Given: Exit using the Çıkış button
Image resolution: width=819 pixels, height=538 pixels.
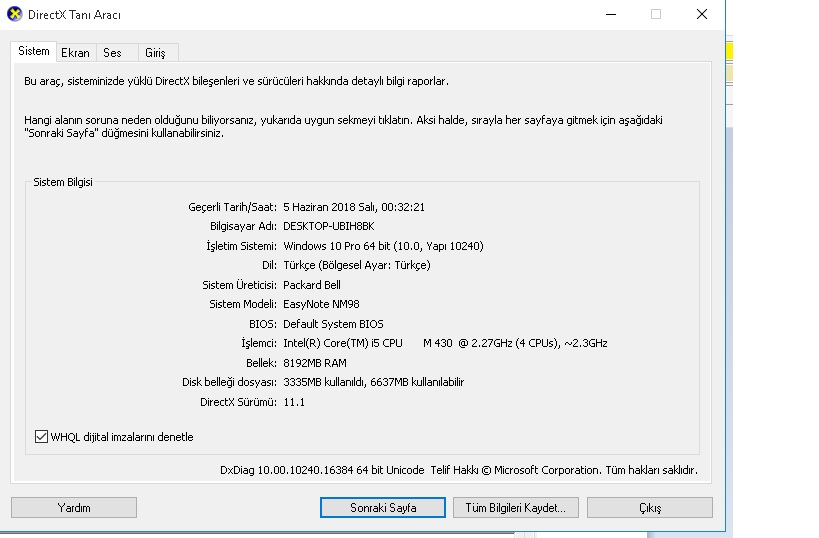Looking at the screenshot, I should point(649,508).
